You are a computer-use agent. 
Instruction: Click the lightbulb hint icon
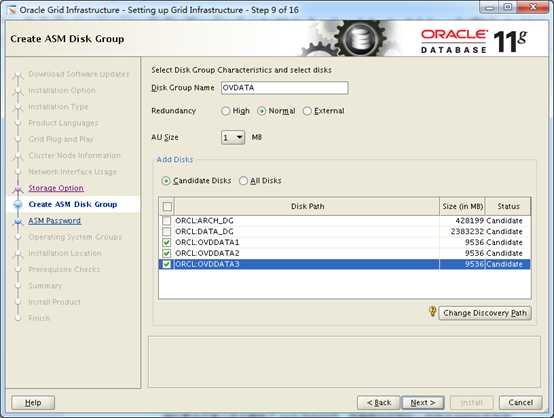pos(432,311)
